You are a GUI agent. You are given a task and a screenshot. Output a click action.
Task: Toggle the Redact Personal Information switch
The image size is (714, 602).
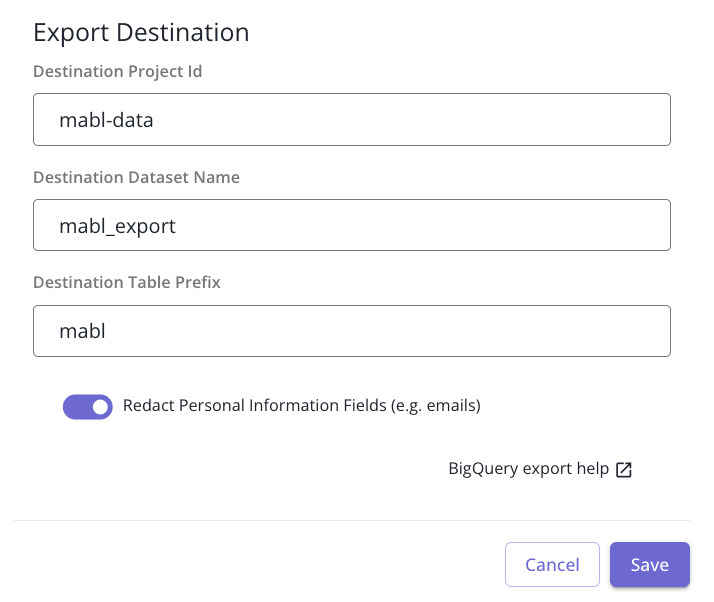(x=88, y=406)
